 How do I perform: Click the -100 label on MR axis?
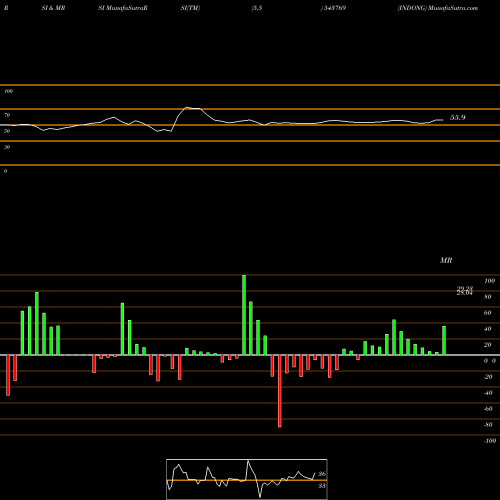pos(490,441)
